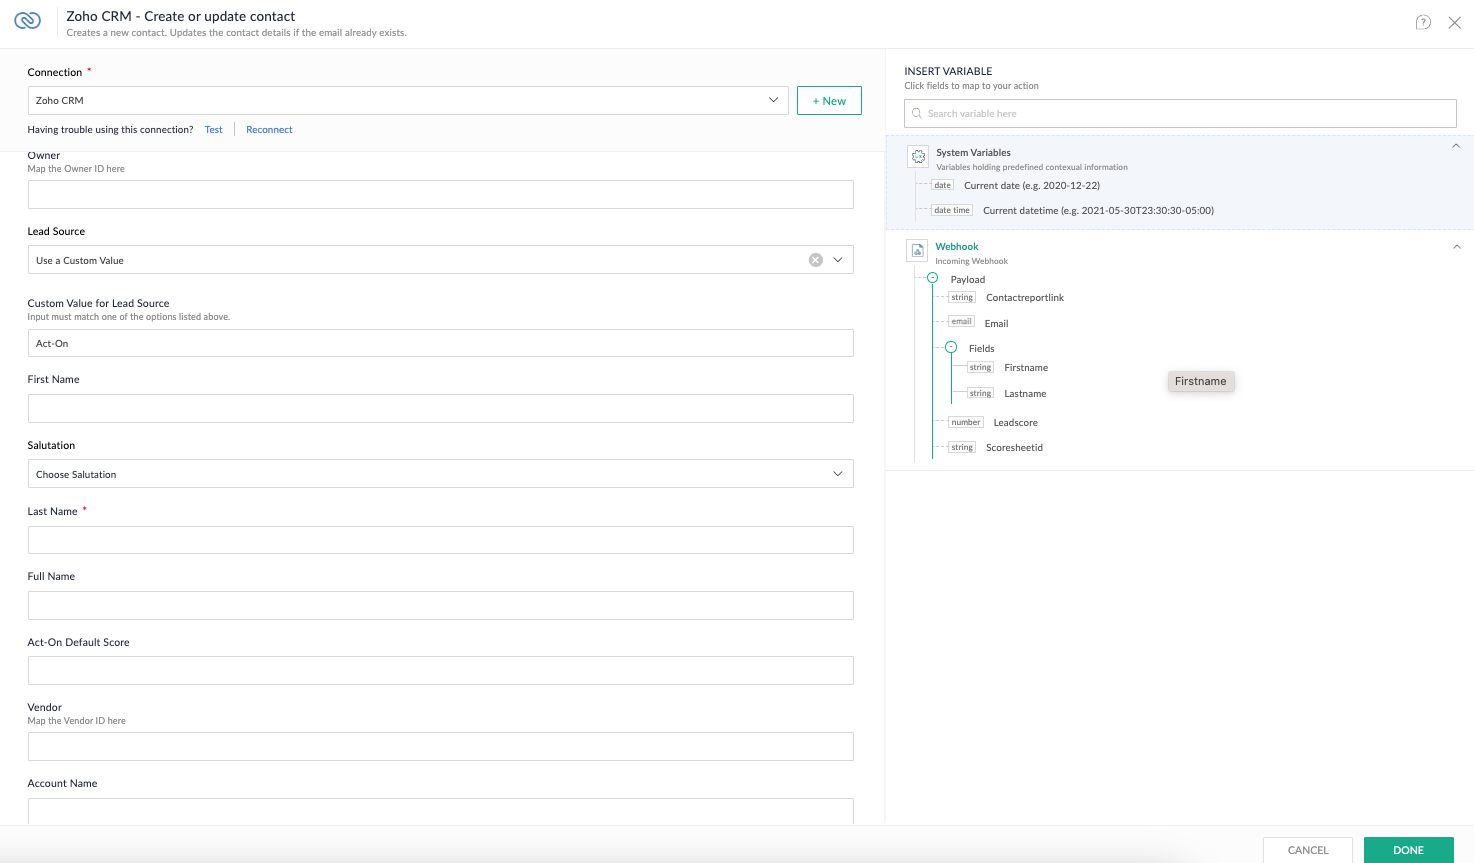Collapse the Payload tree node
This screenshot has width=1474, height=863.
pyautogui.click(x=932, y=278)
